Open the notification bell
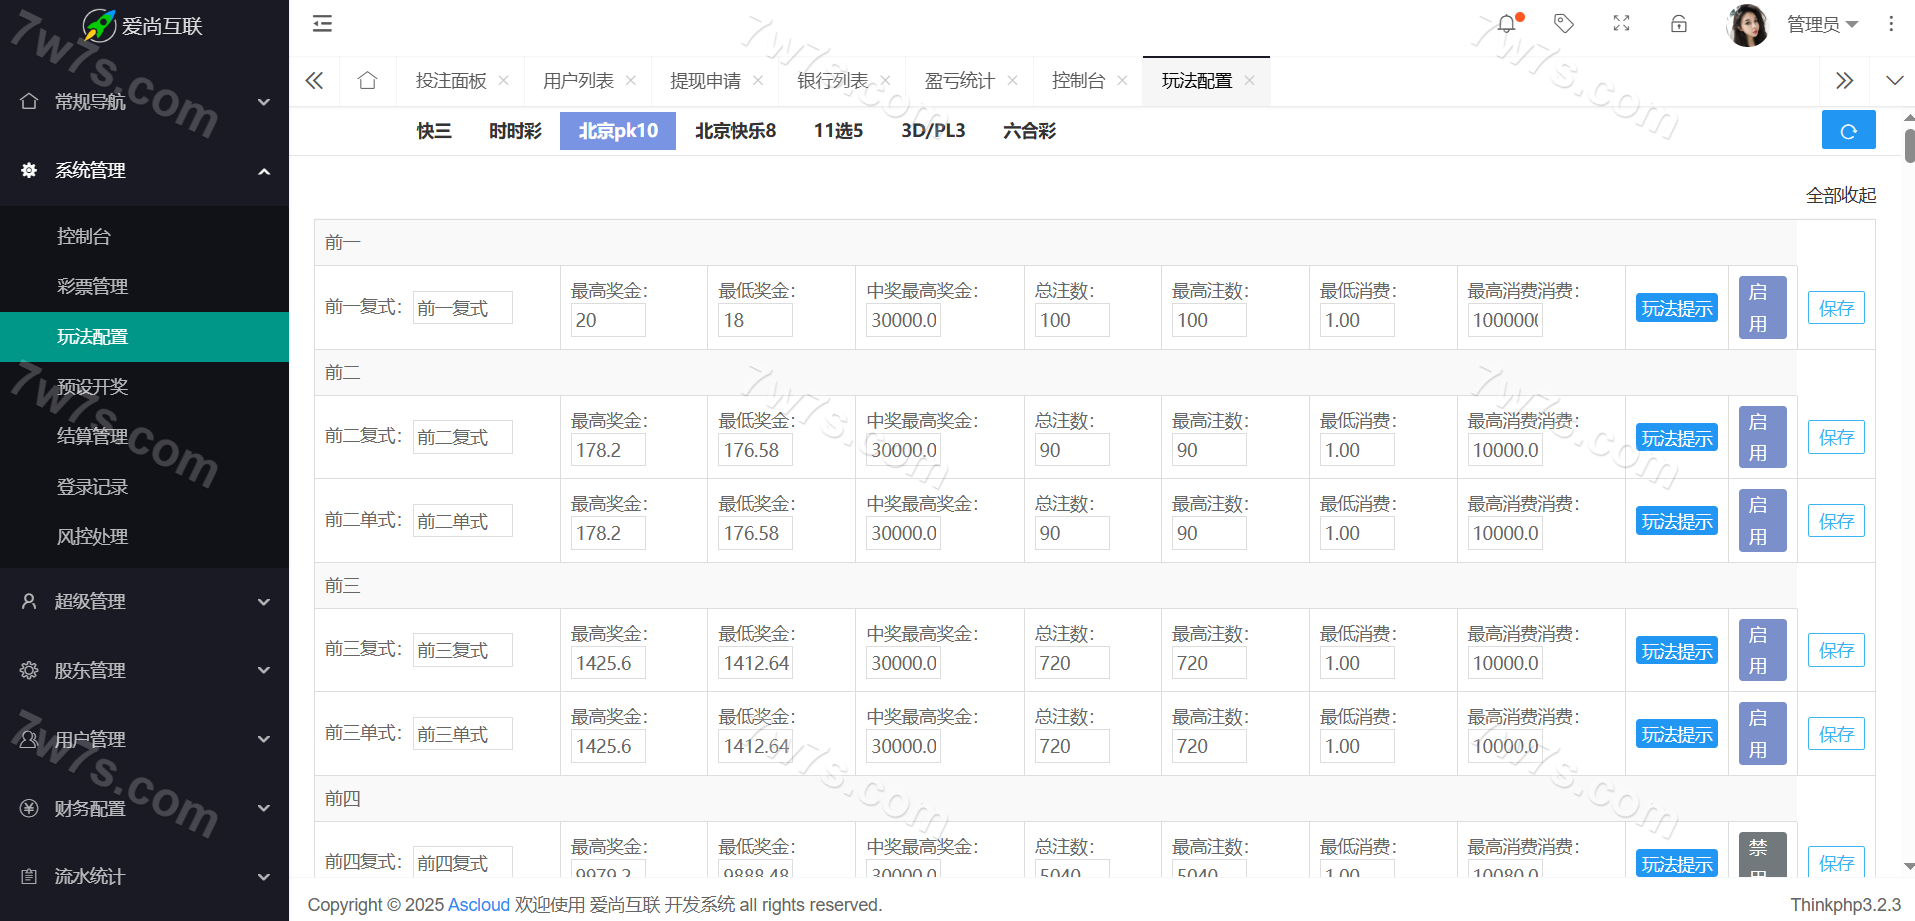The image size is (1915, 921). tap(1506, 24)
